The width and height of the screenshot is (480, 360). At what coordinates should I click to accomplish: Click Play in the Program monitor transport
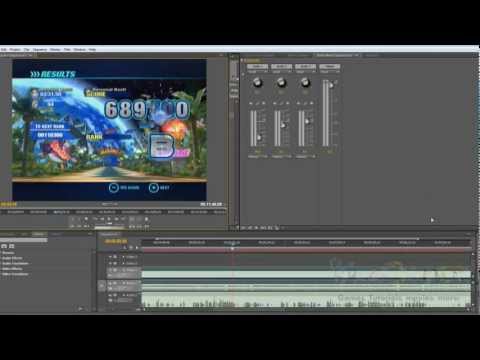point(109,219)
